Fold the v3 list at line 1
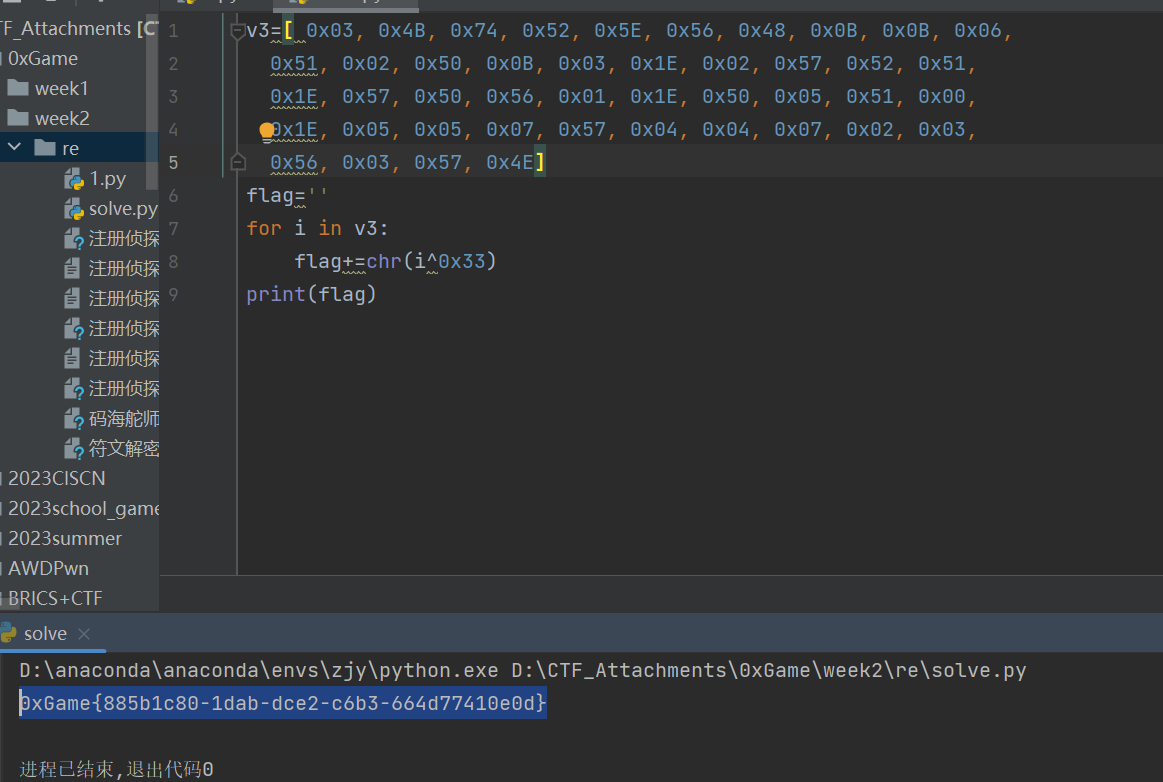 238,31
